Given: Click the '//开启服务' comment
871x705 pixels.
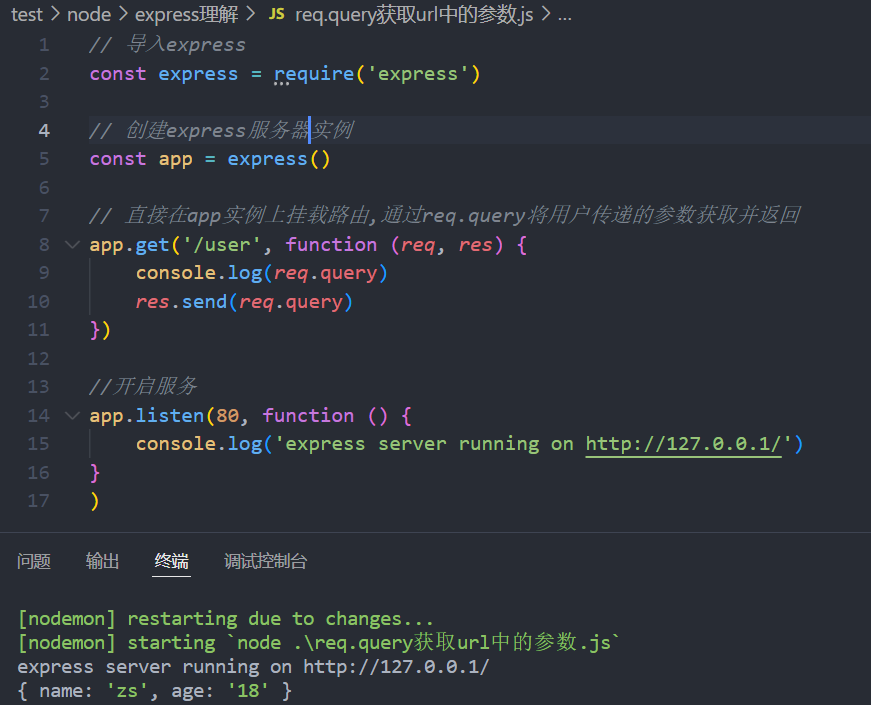Looking at the screenshot, I should coord(143,387).
